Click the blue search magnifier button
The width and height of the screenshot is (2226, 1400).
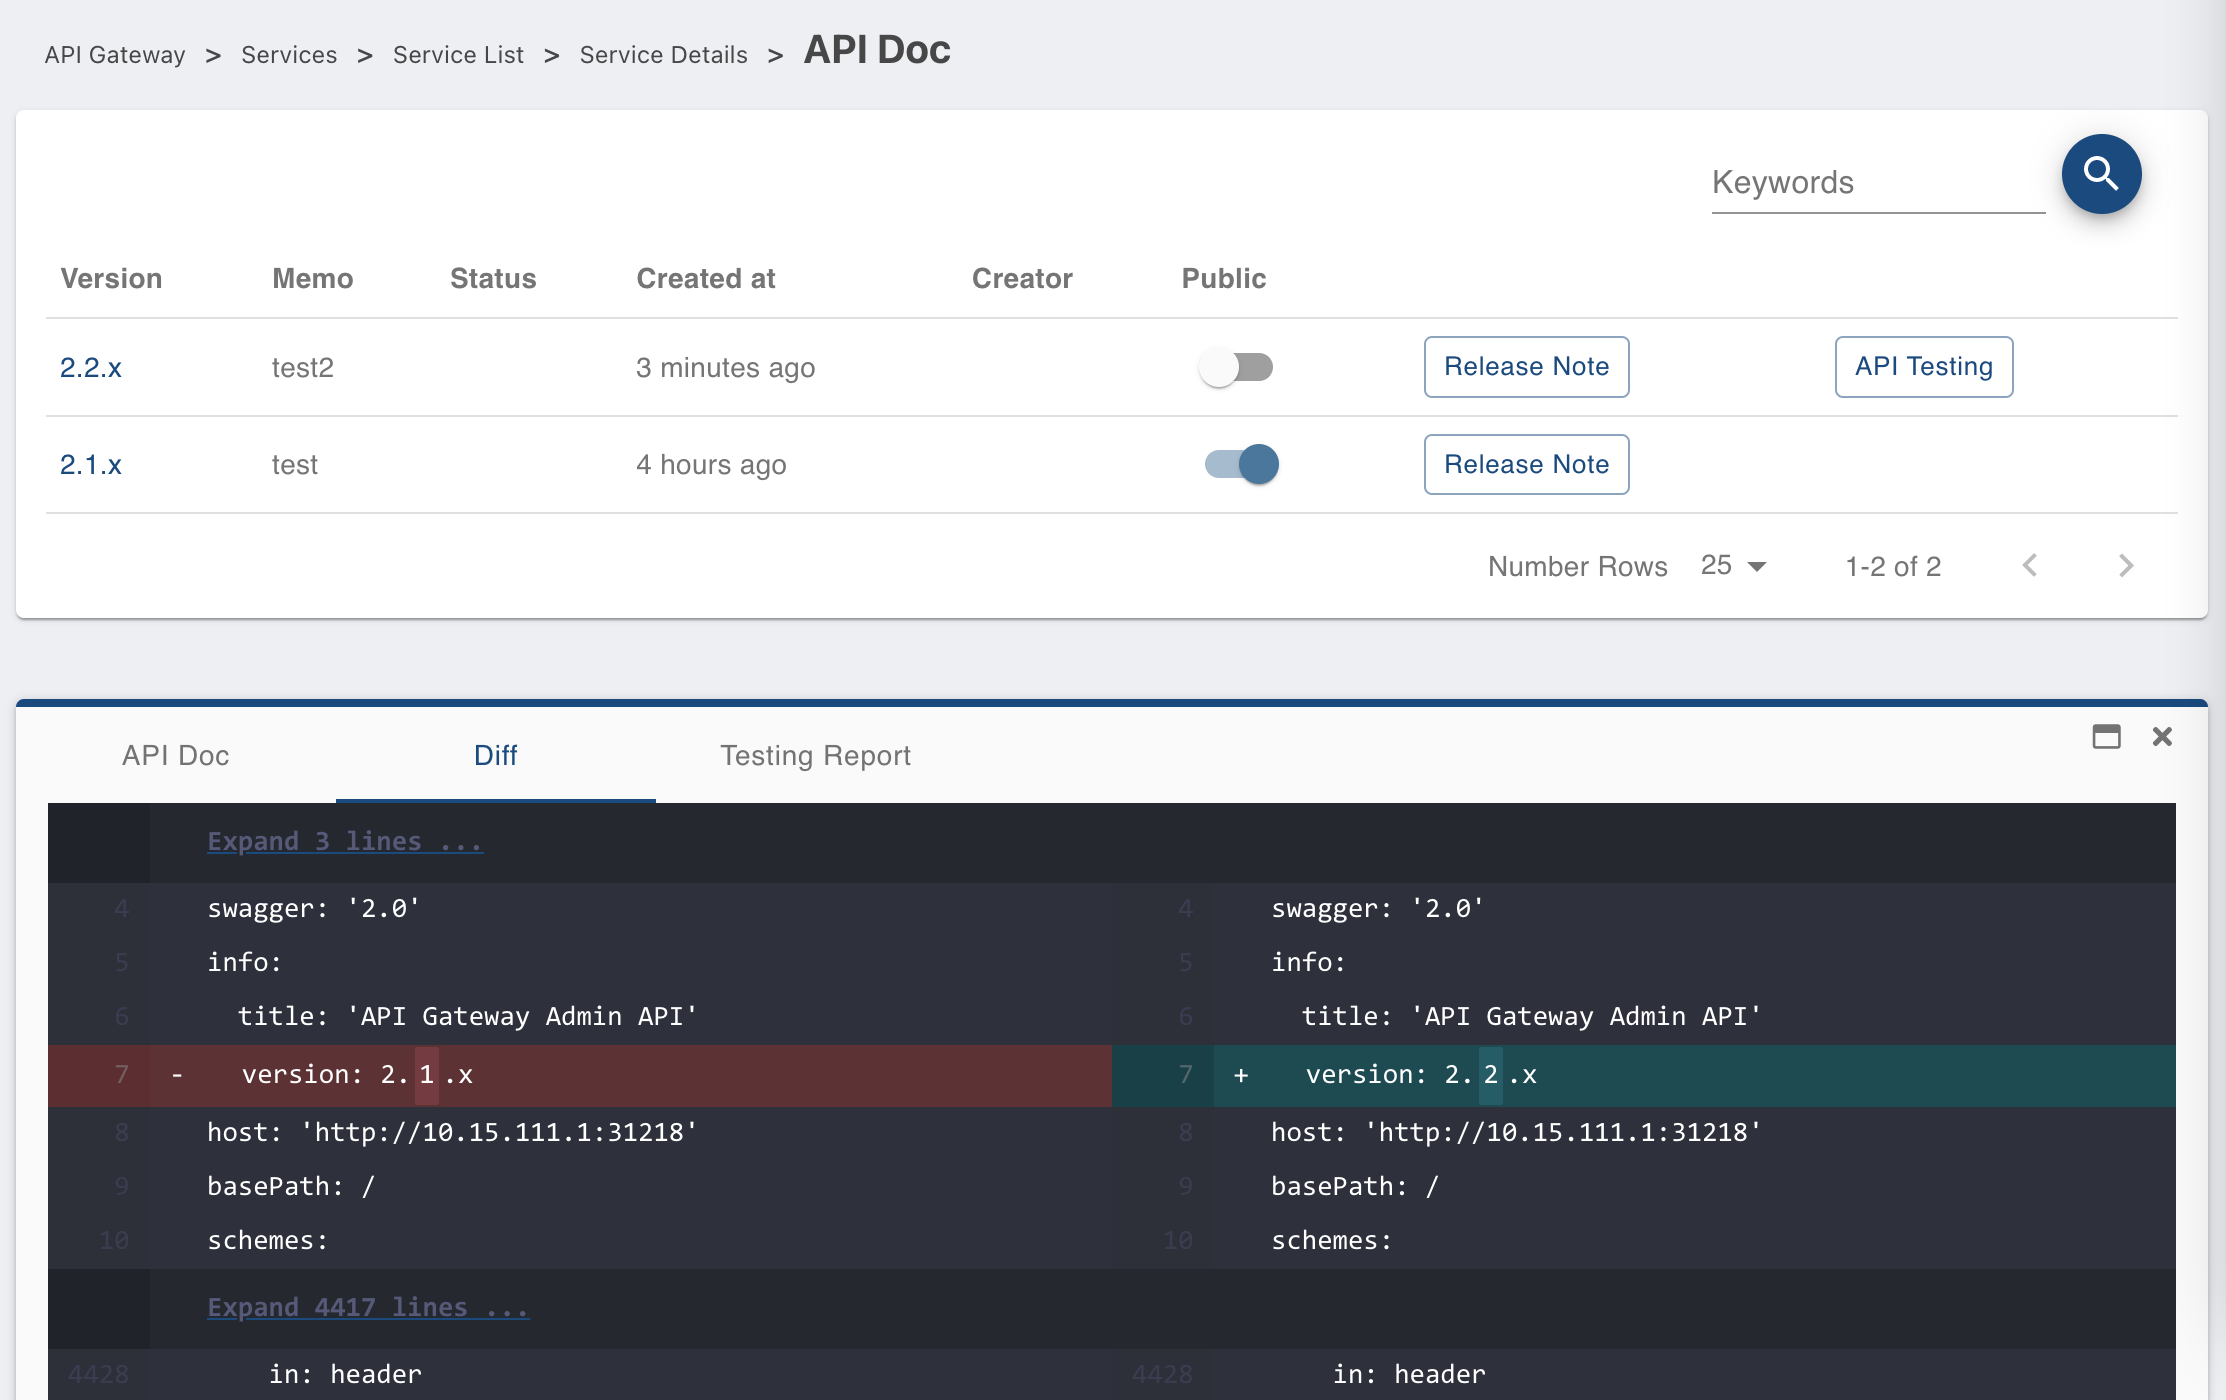pyautogui.click(x=2101, y=174)
